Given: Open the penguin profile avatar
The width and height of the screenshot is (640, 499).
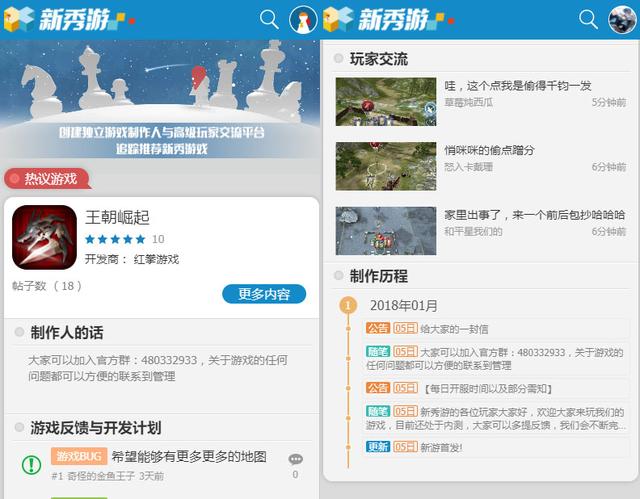Looking at the screenshot, I should click(x=303, y=19).
